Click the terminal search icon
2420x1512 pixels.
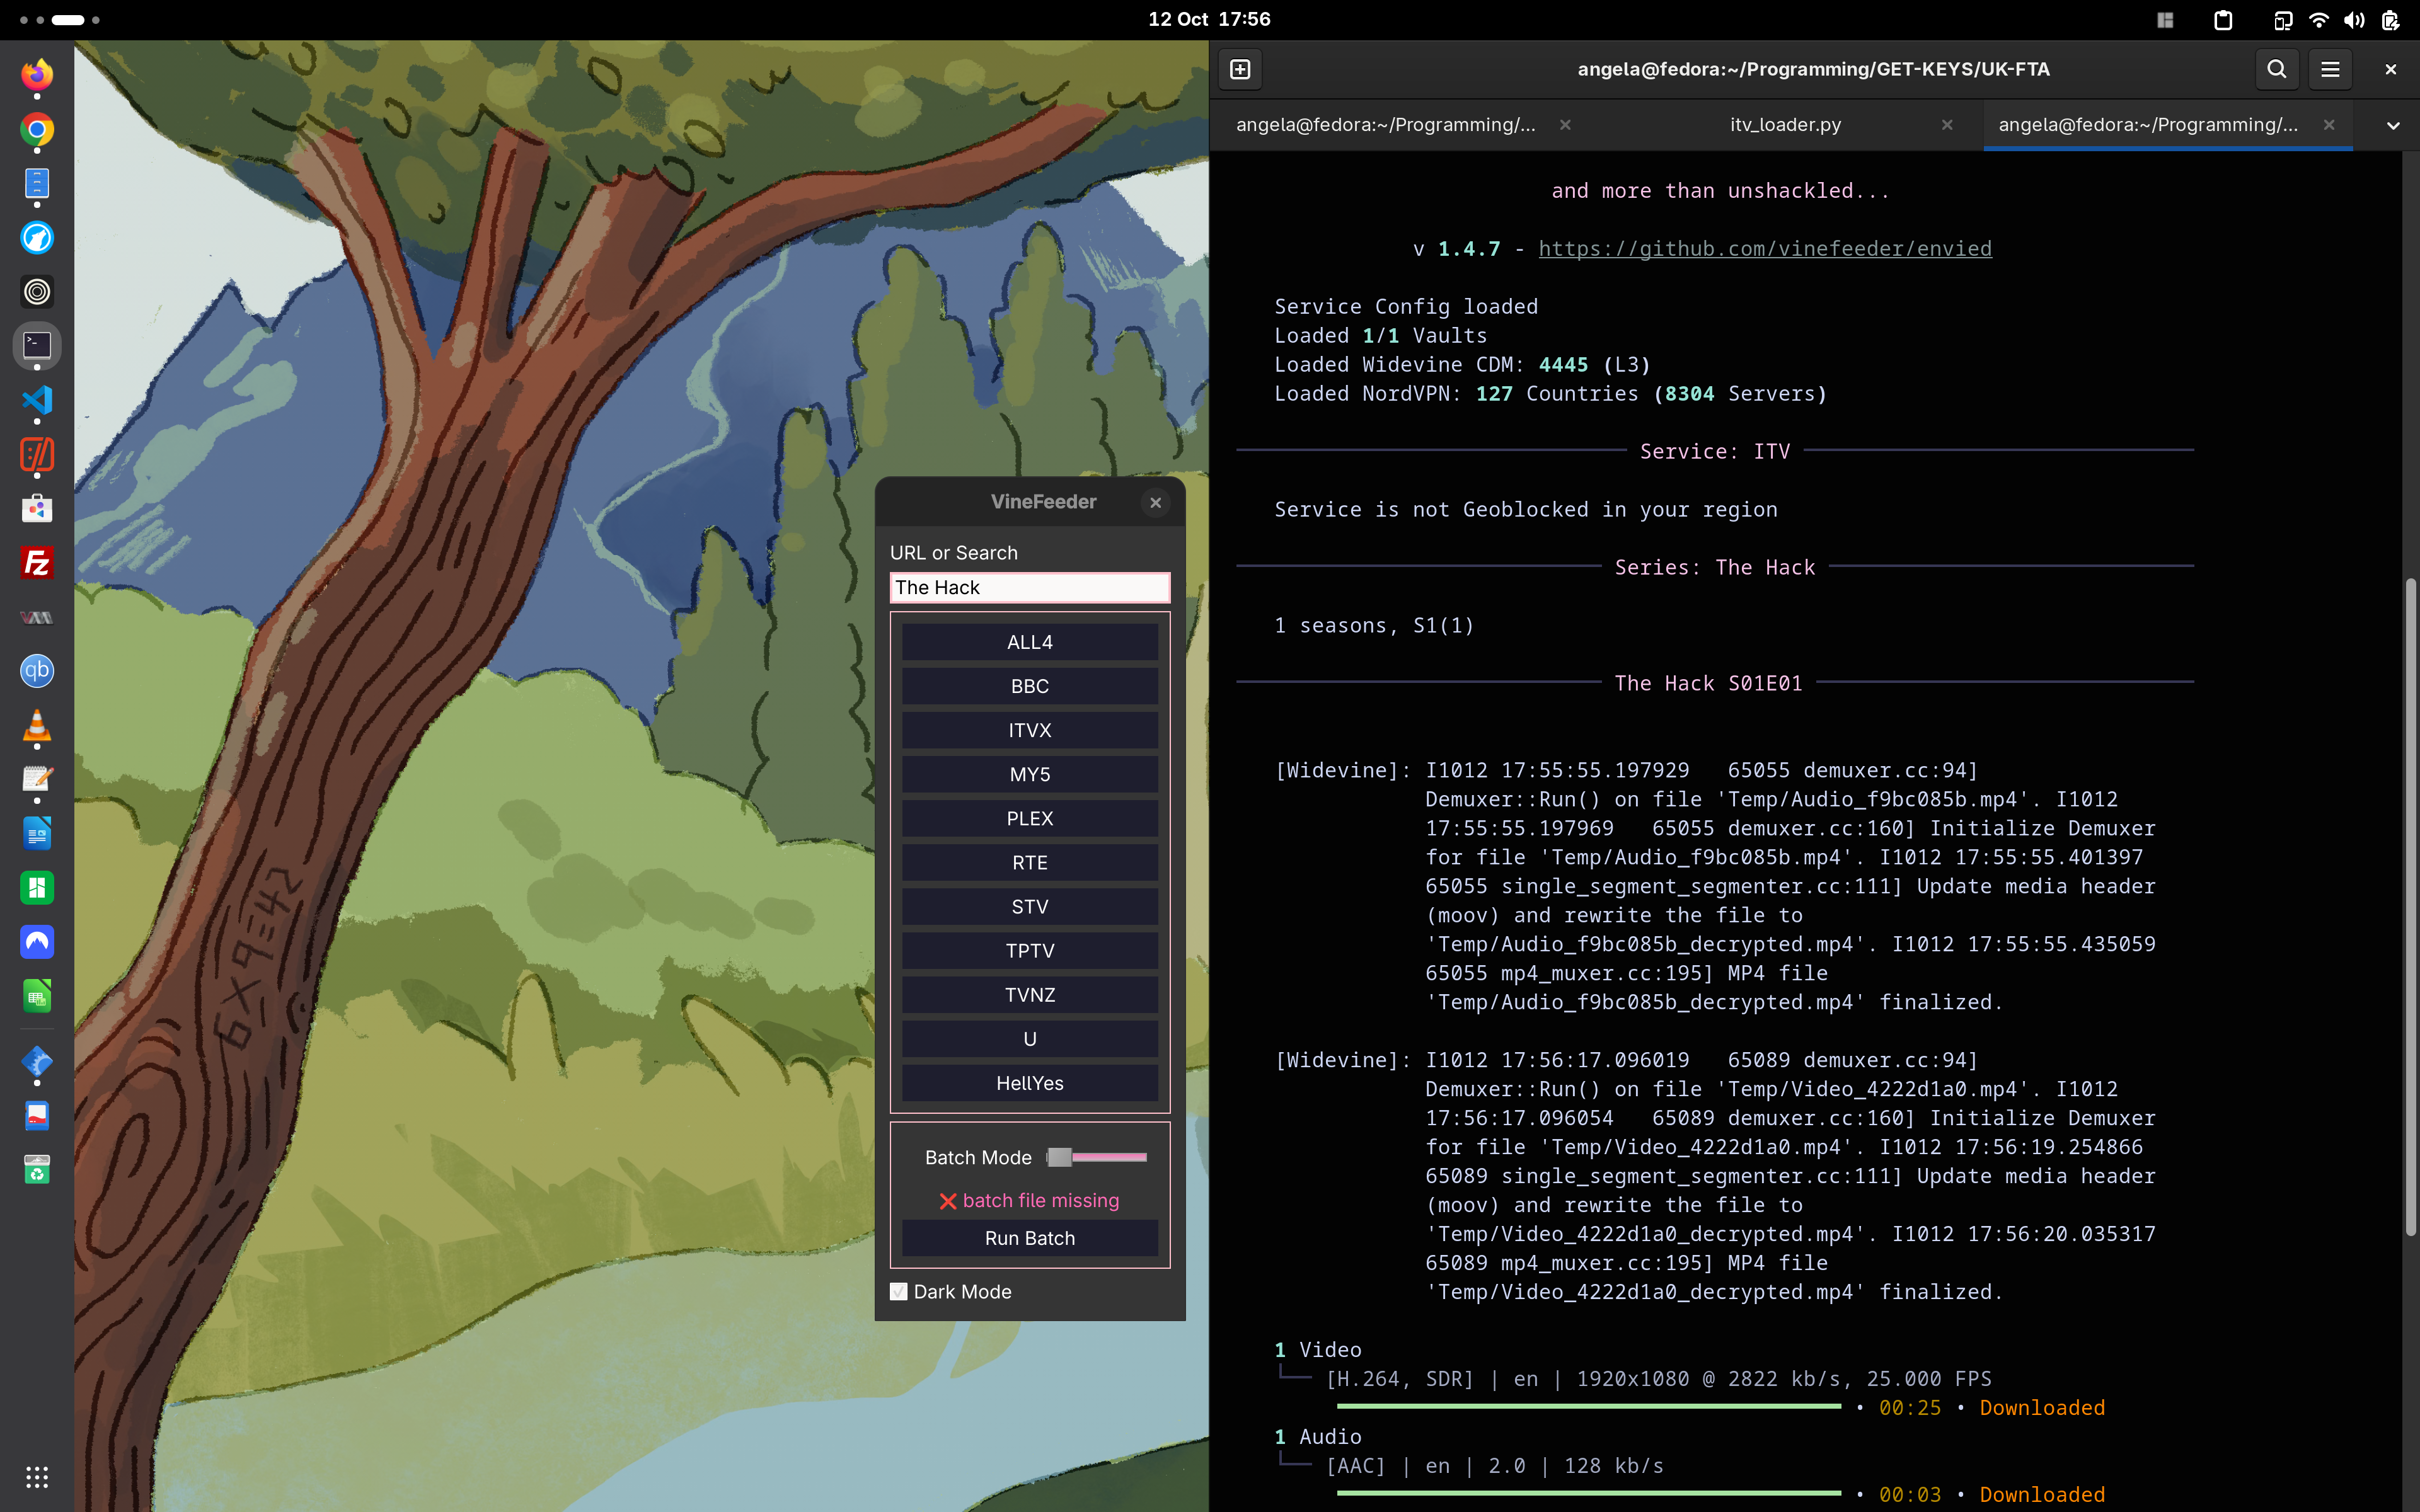(x=2276, y=69)
